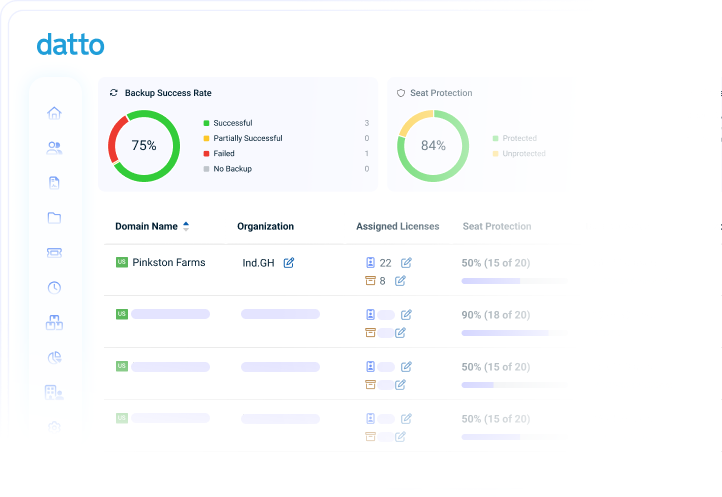Image resolution: width=722 pixels, height=497 pixels.
Task: Click the Seat Protection shield icon
Action: click(x=401, y=93)
